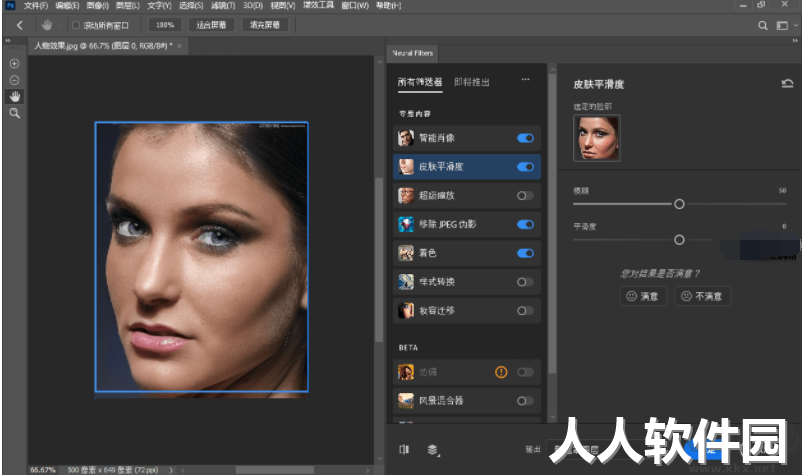Click the before/after preview icon

(x=404, y=449)
